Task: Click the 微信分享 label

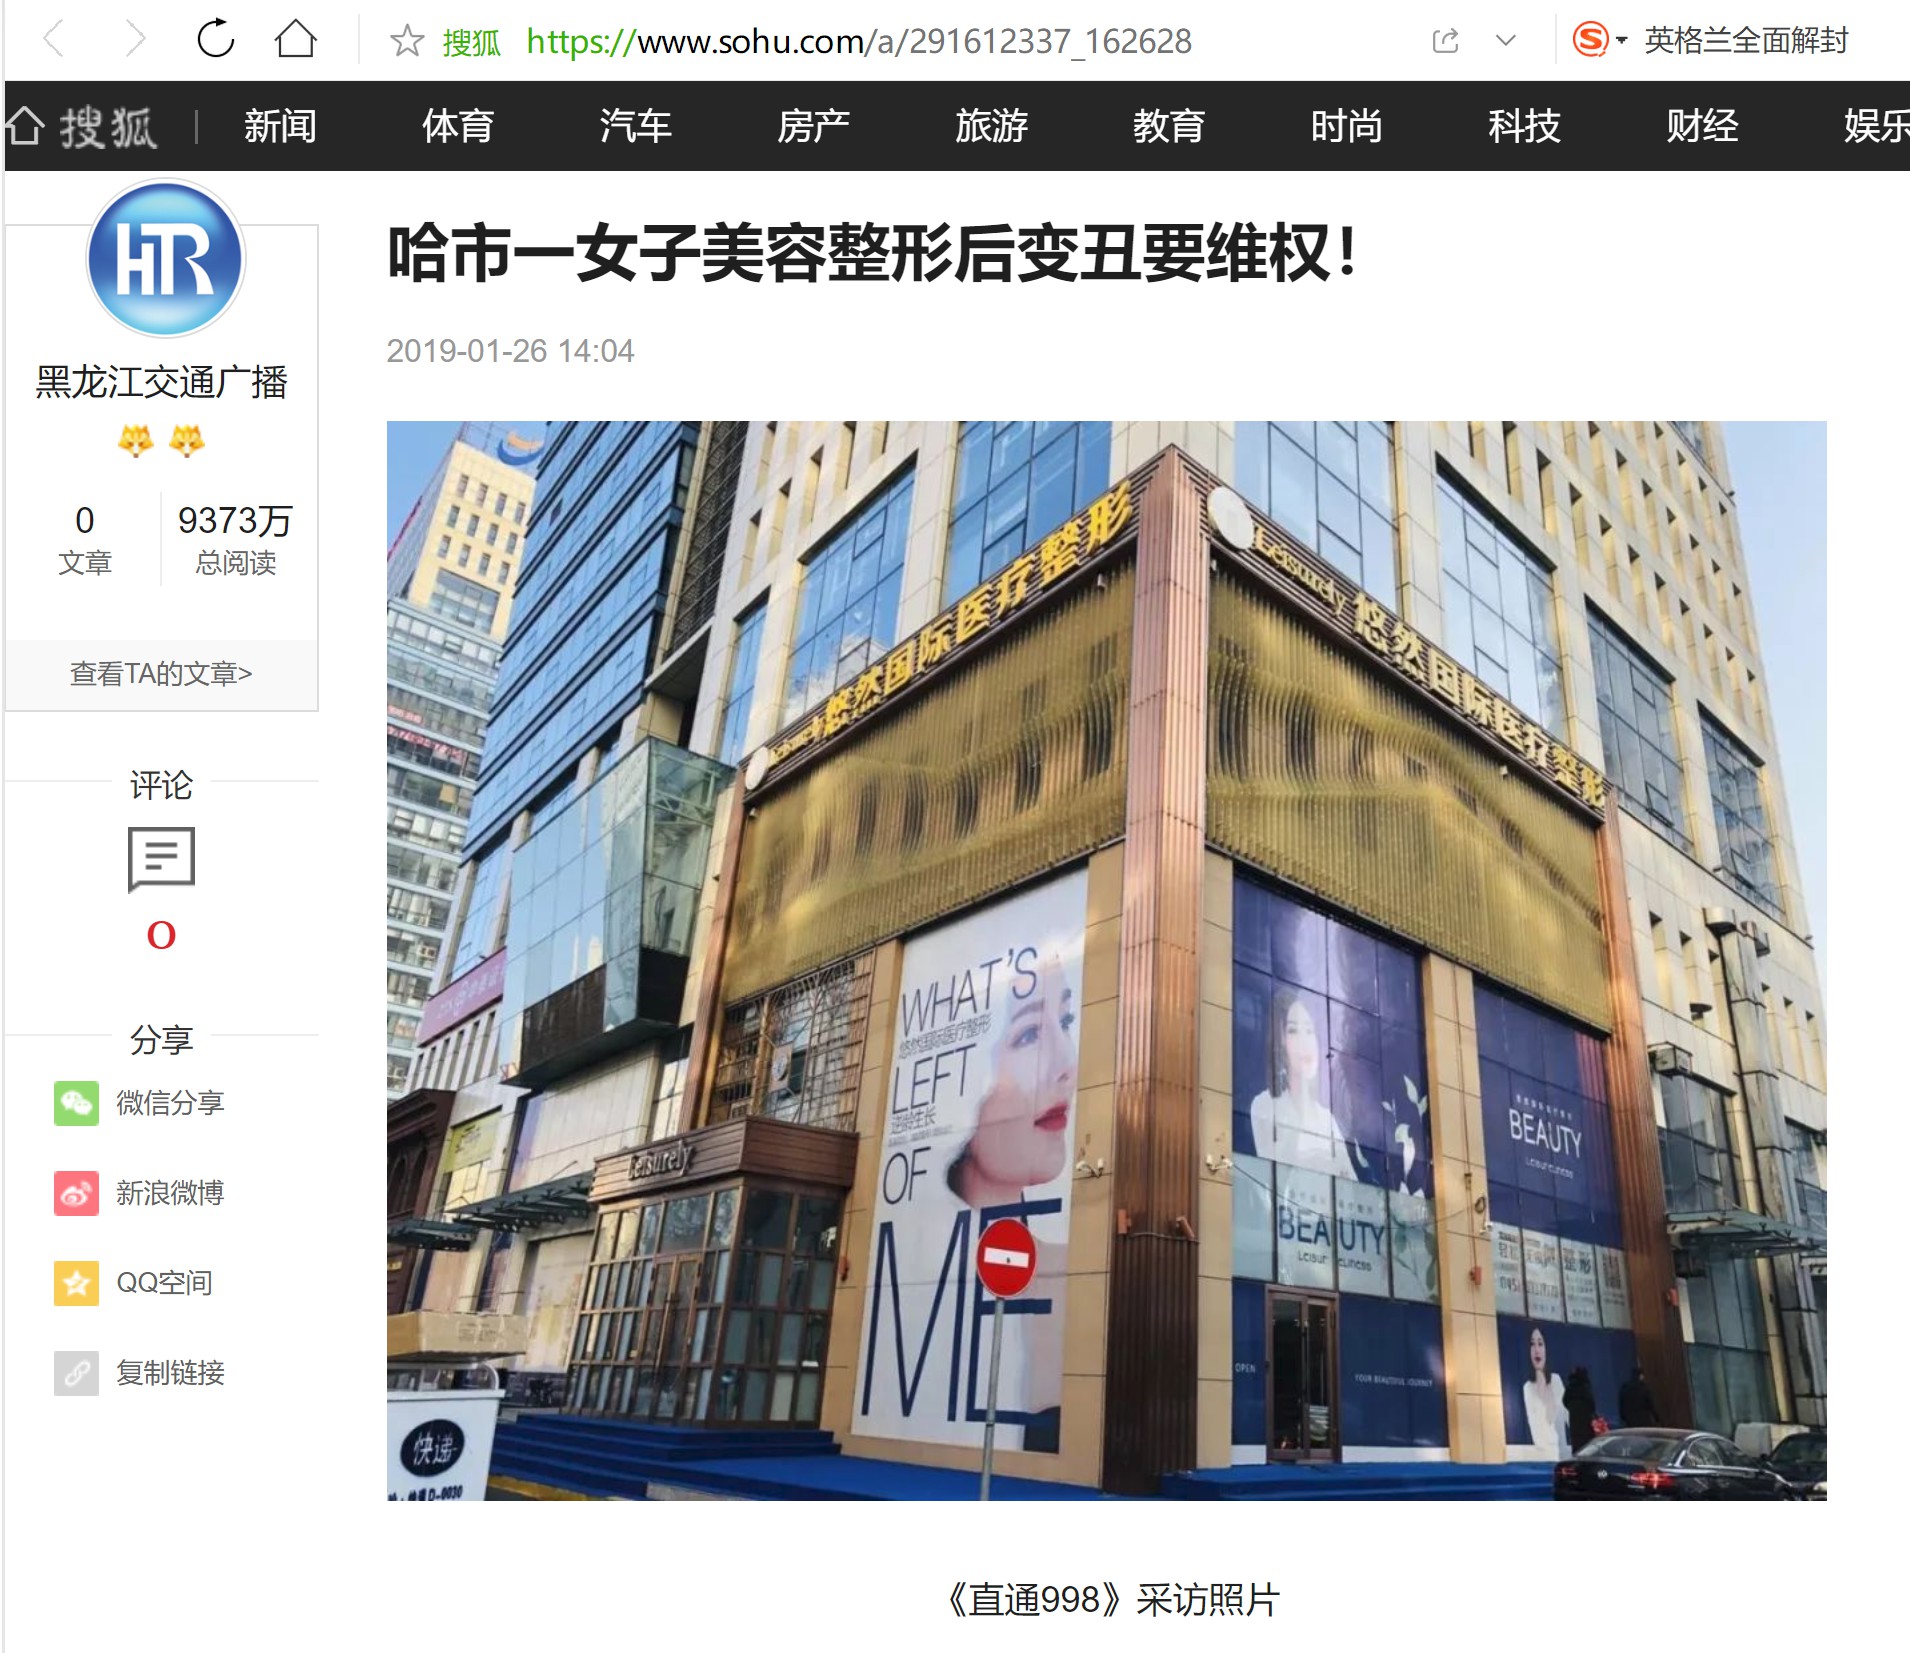Action: click(170, 1103)
